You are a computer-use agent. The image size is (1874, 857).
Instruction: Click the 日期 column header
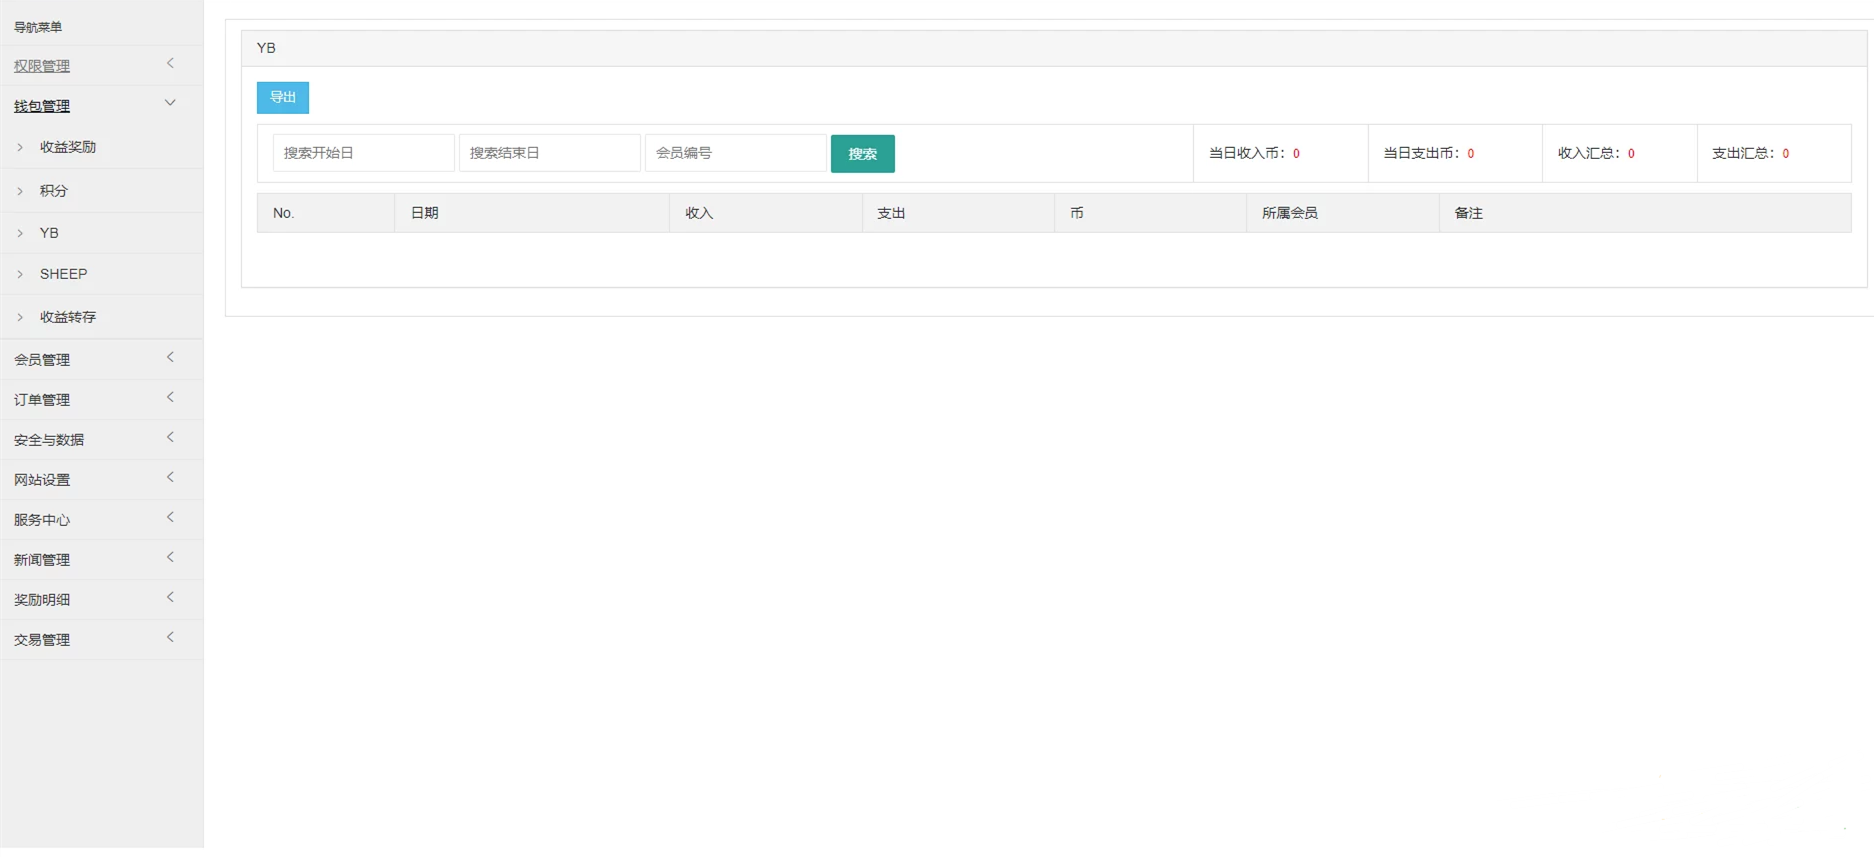click(x=532, y=213)
